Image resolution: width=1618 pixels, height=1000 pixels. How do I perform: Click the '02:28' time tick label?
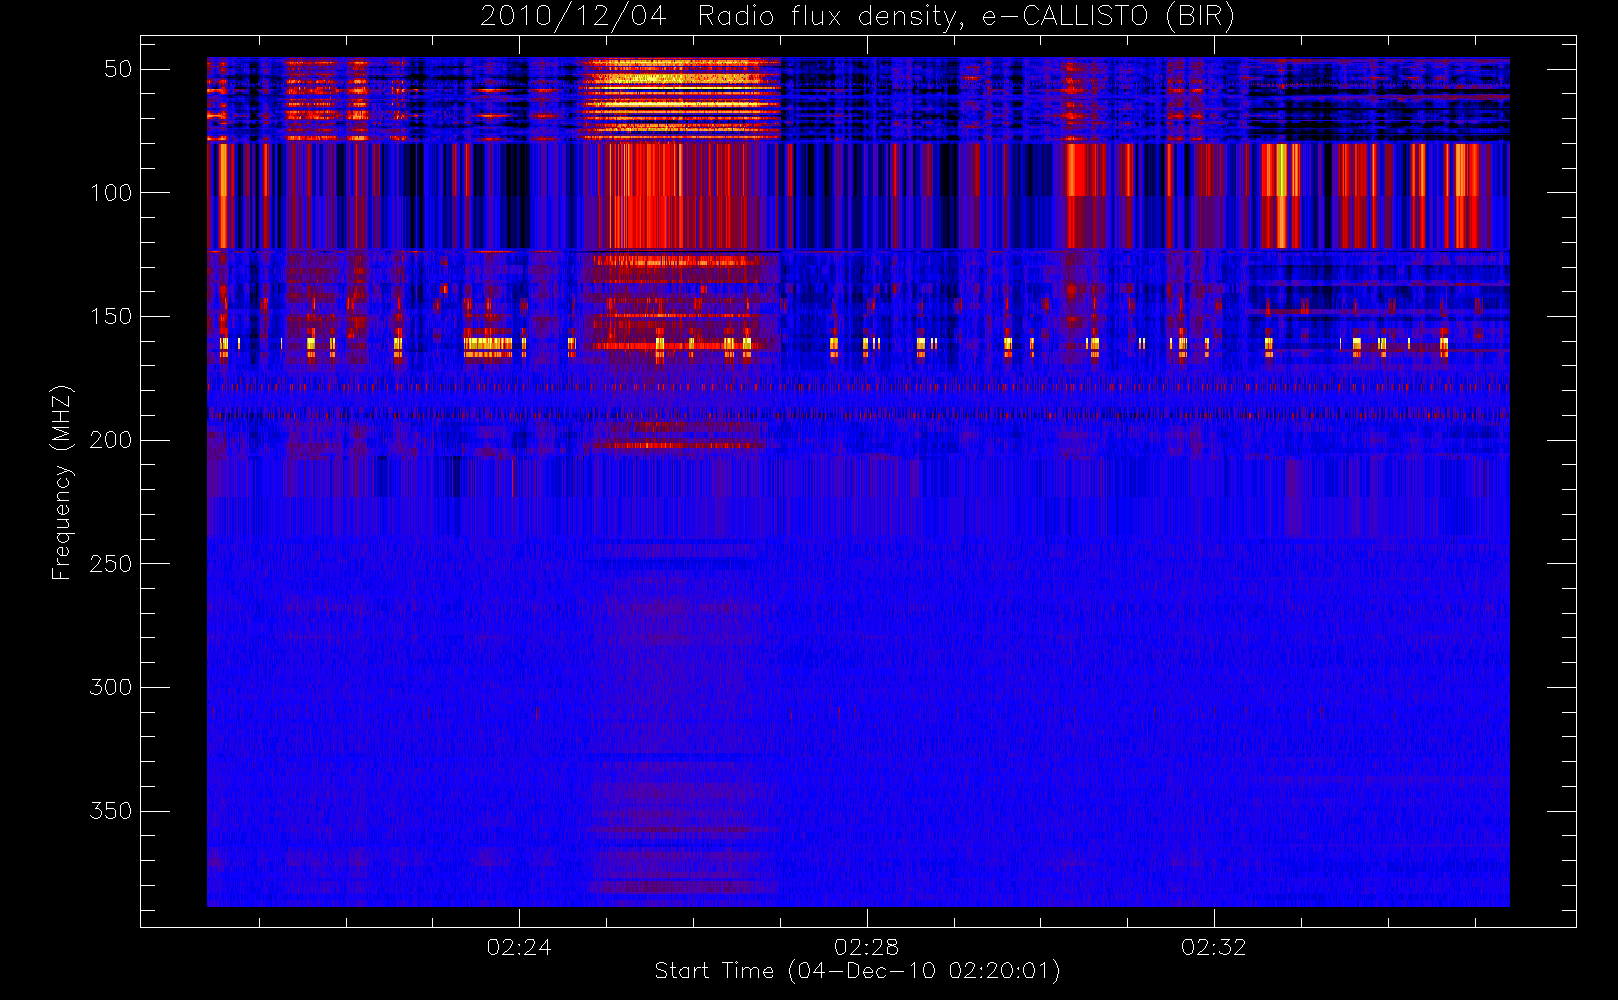click(866, 947)
